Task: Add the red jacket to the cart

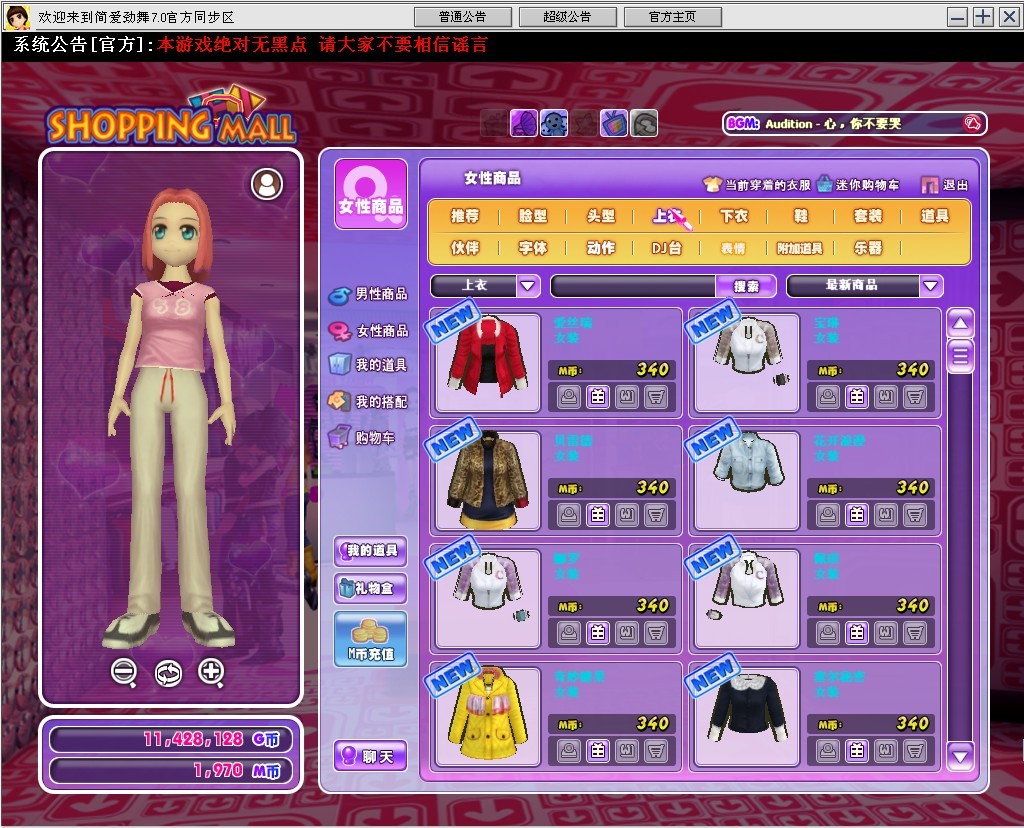Action: pos(656,397)
